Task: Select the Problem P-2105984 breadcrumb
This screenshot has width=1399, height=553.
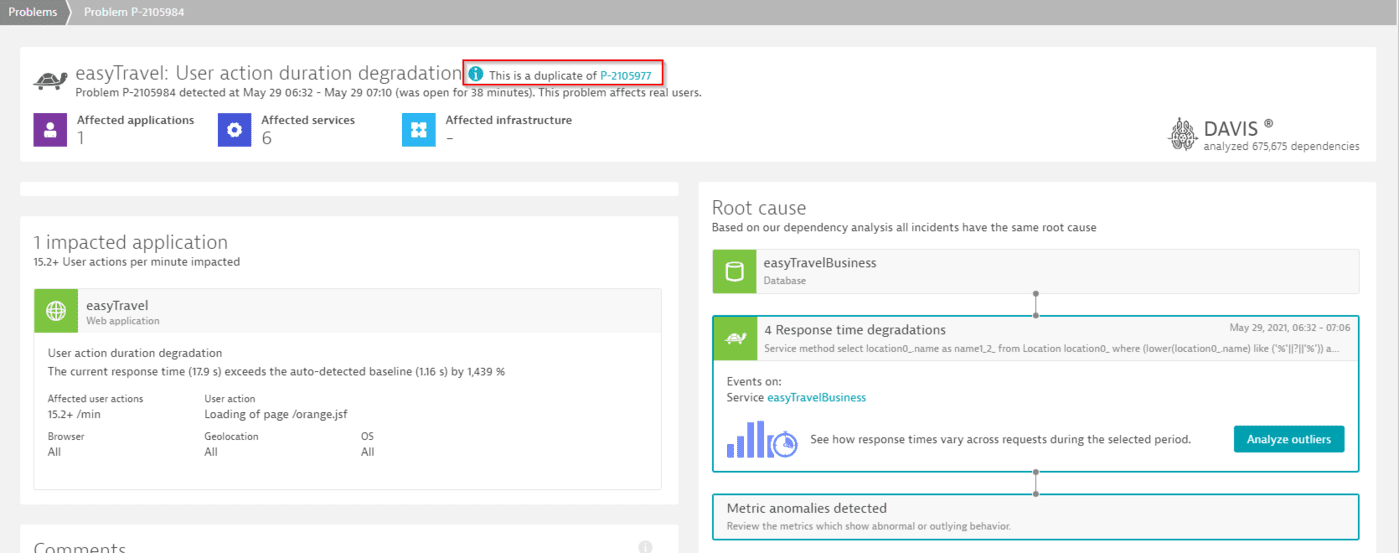Action: coord(133,12)
